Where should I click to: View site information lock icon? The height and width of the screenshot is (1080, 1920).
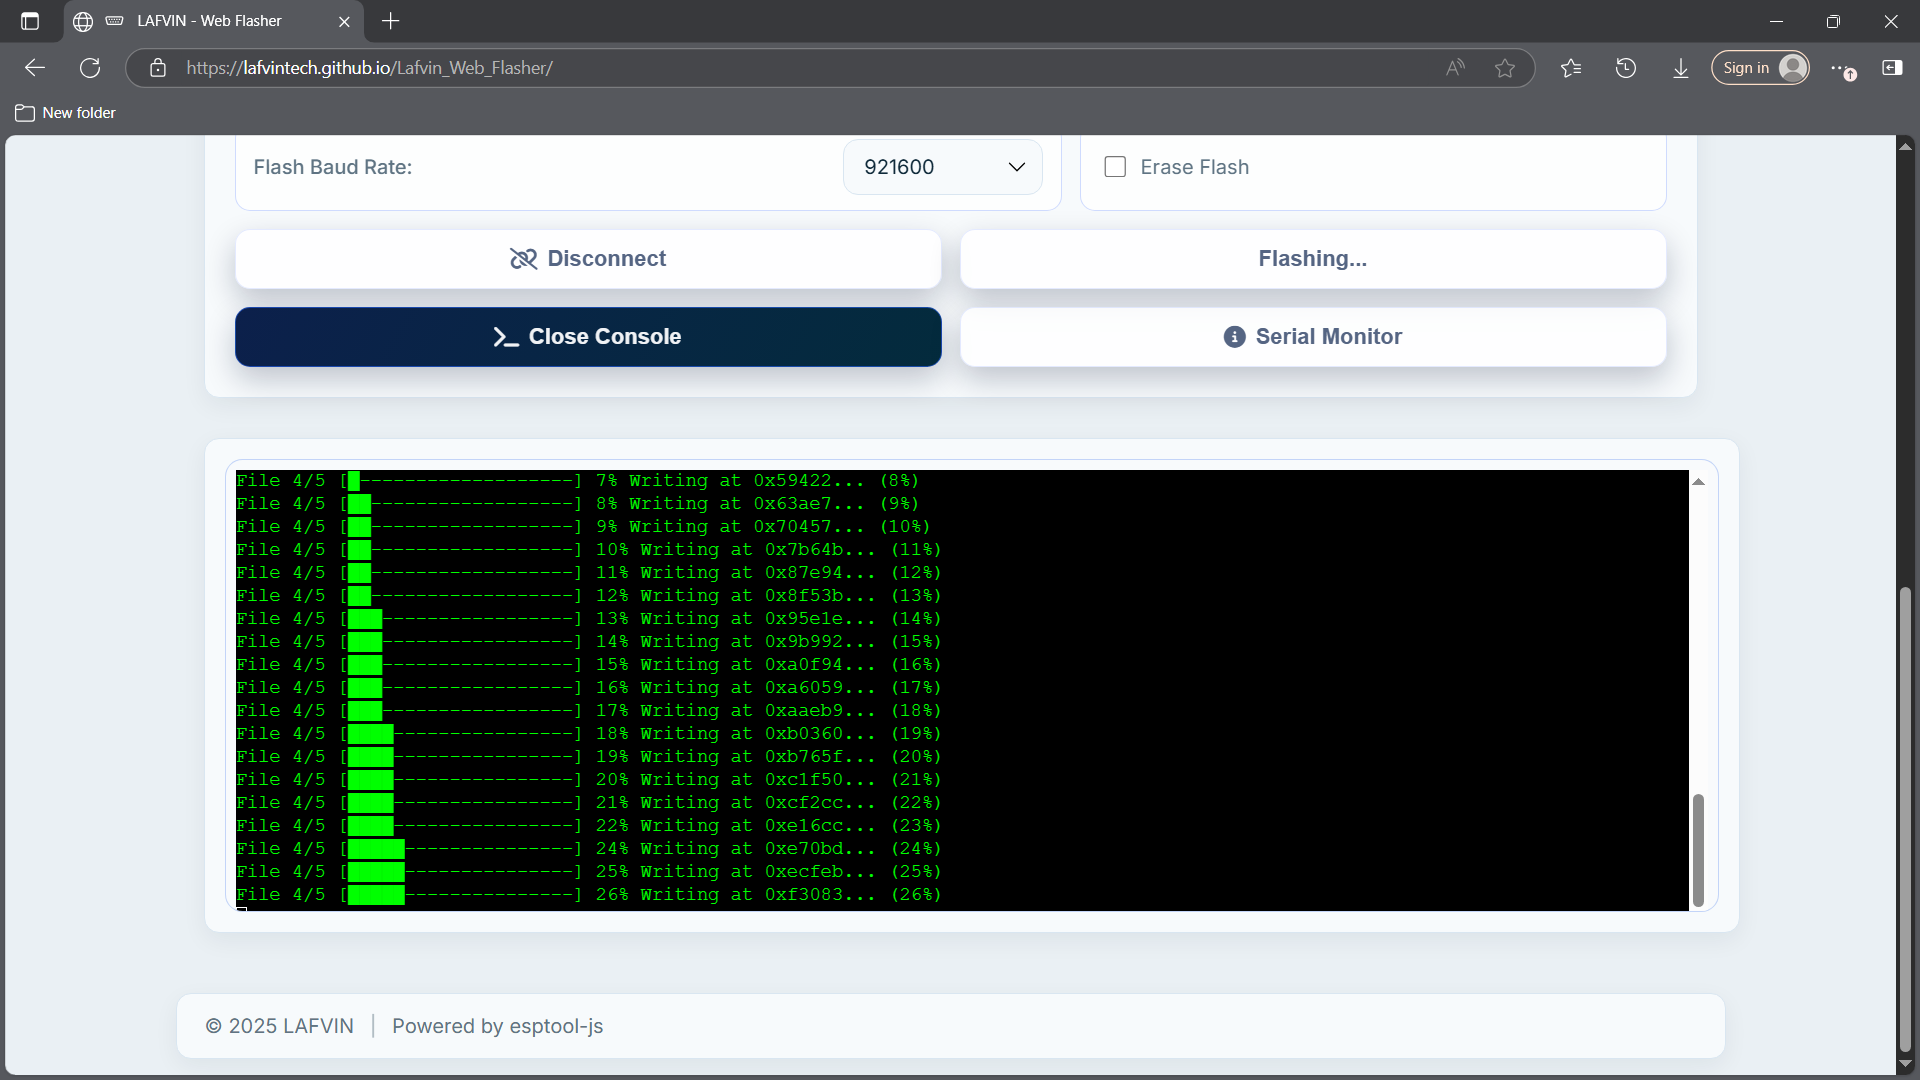click(x=158, y=68)
